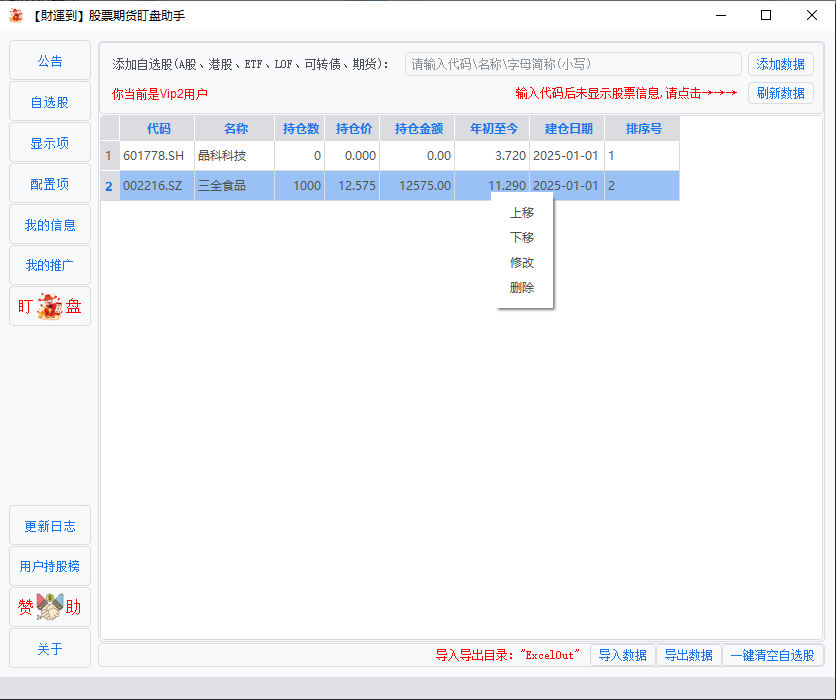Click 一键清空自选股 to clear watchlist
Image resolution: width=836 pixels, height=700 pixels.
click(772, 655)
